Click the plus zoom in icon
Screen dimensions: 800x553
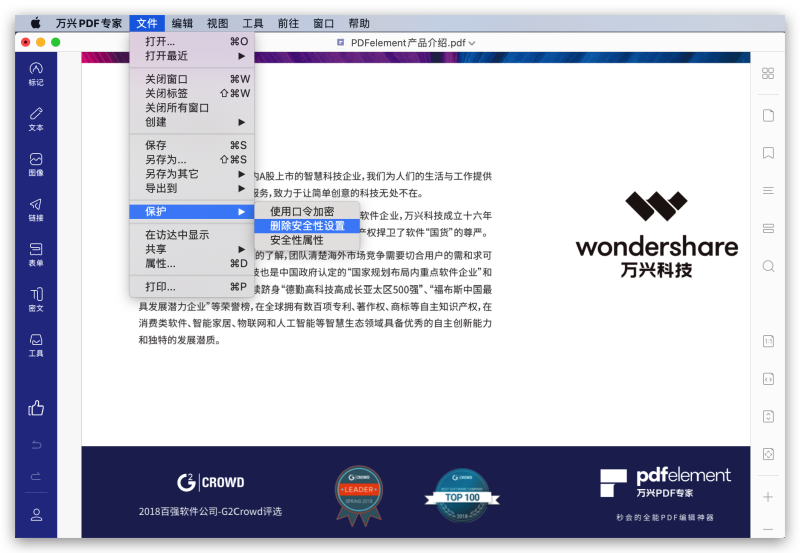click(x=768, y=497)
